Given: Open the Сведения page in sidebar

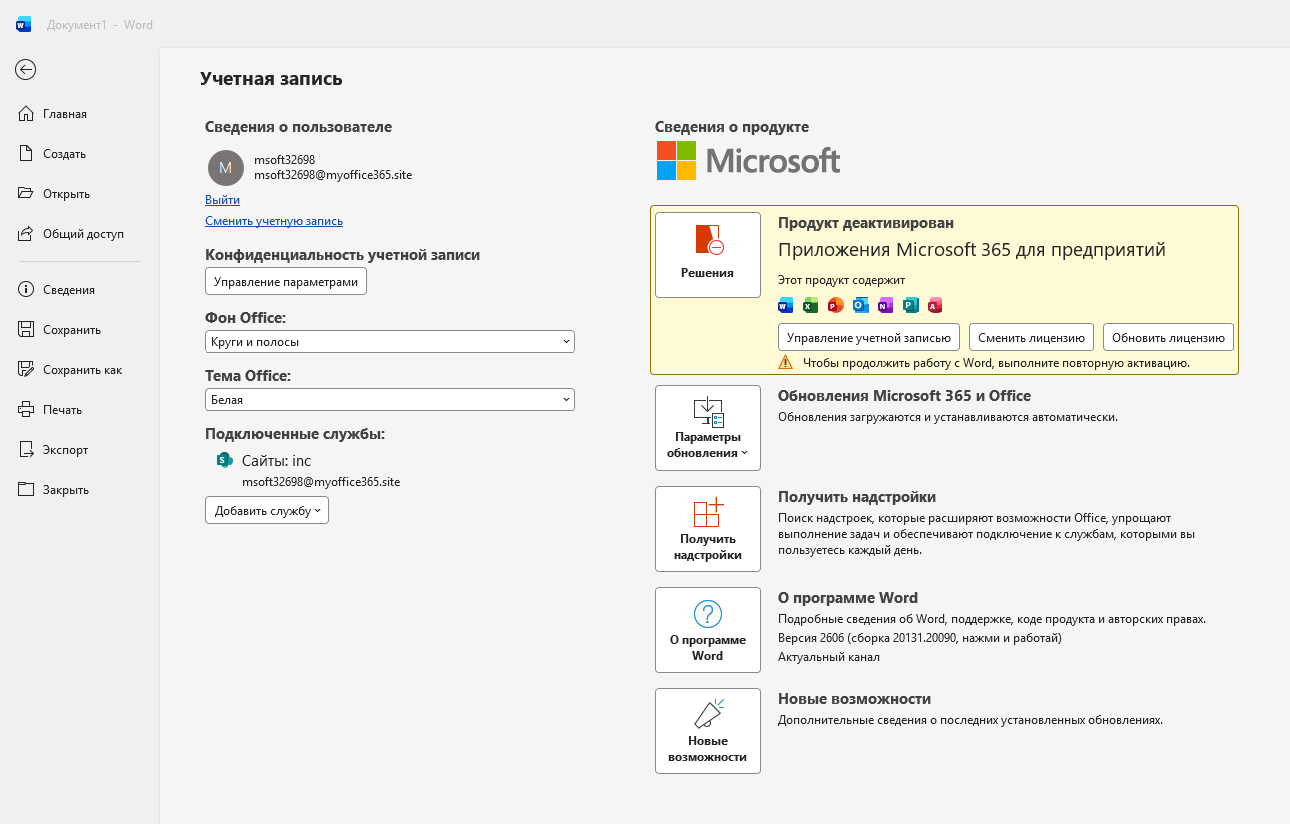Looking at the screenshot, I should 69,290.
